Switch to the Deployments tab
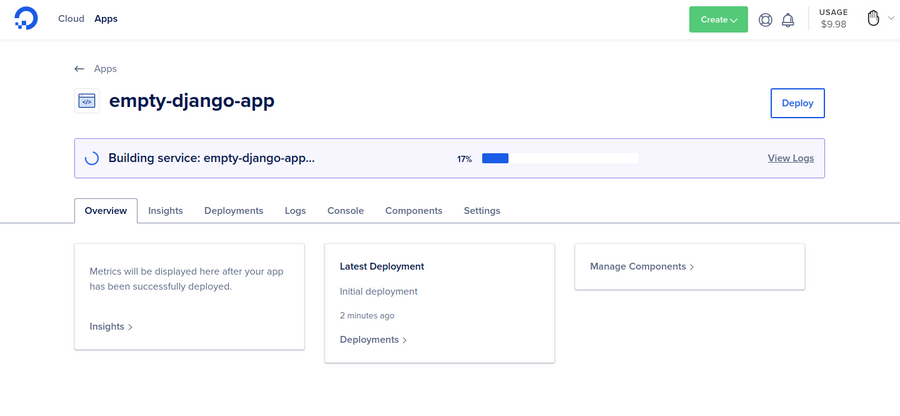Image resolution: width=900 pixels, height=416 pixels. [234, 211]
